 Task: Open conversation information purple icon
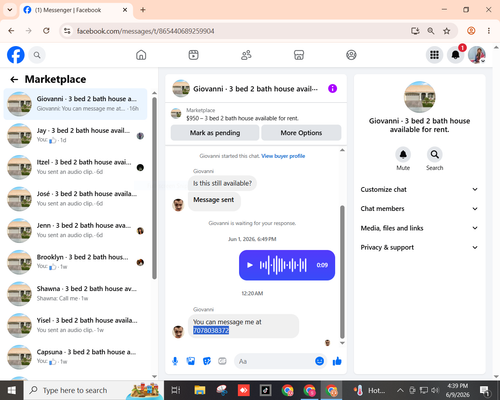(332, 88)
